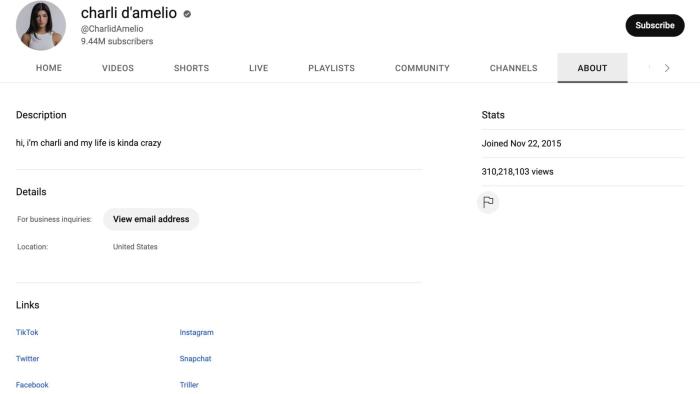Switch to the VIDEOS tab
The height and width of the screenshot is (394, 700).
[x=118, y=68]
